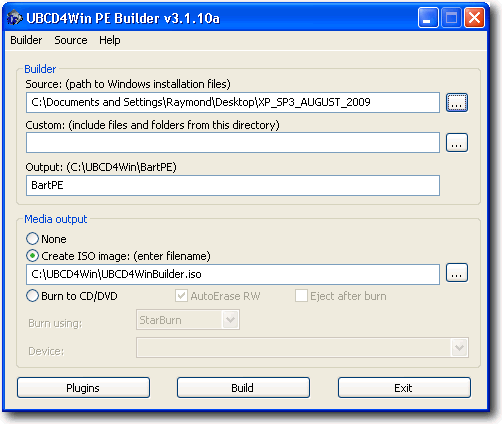Maximize the PE Builder window

point(451,18)
